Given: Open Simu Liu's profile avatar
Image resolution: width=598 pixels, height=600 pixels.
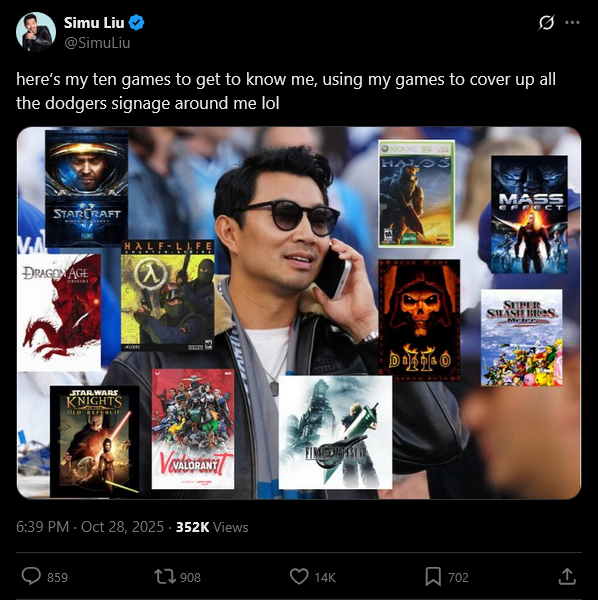Looking at the screenshot, I should tap(36, 32).
